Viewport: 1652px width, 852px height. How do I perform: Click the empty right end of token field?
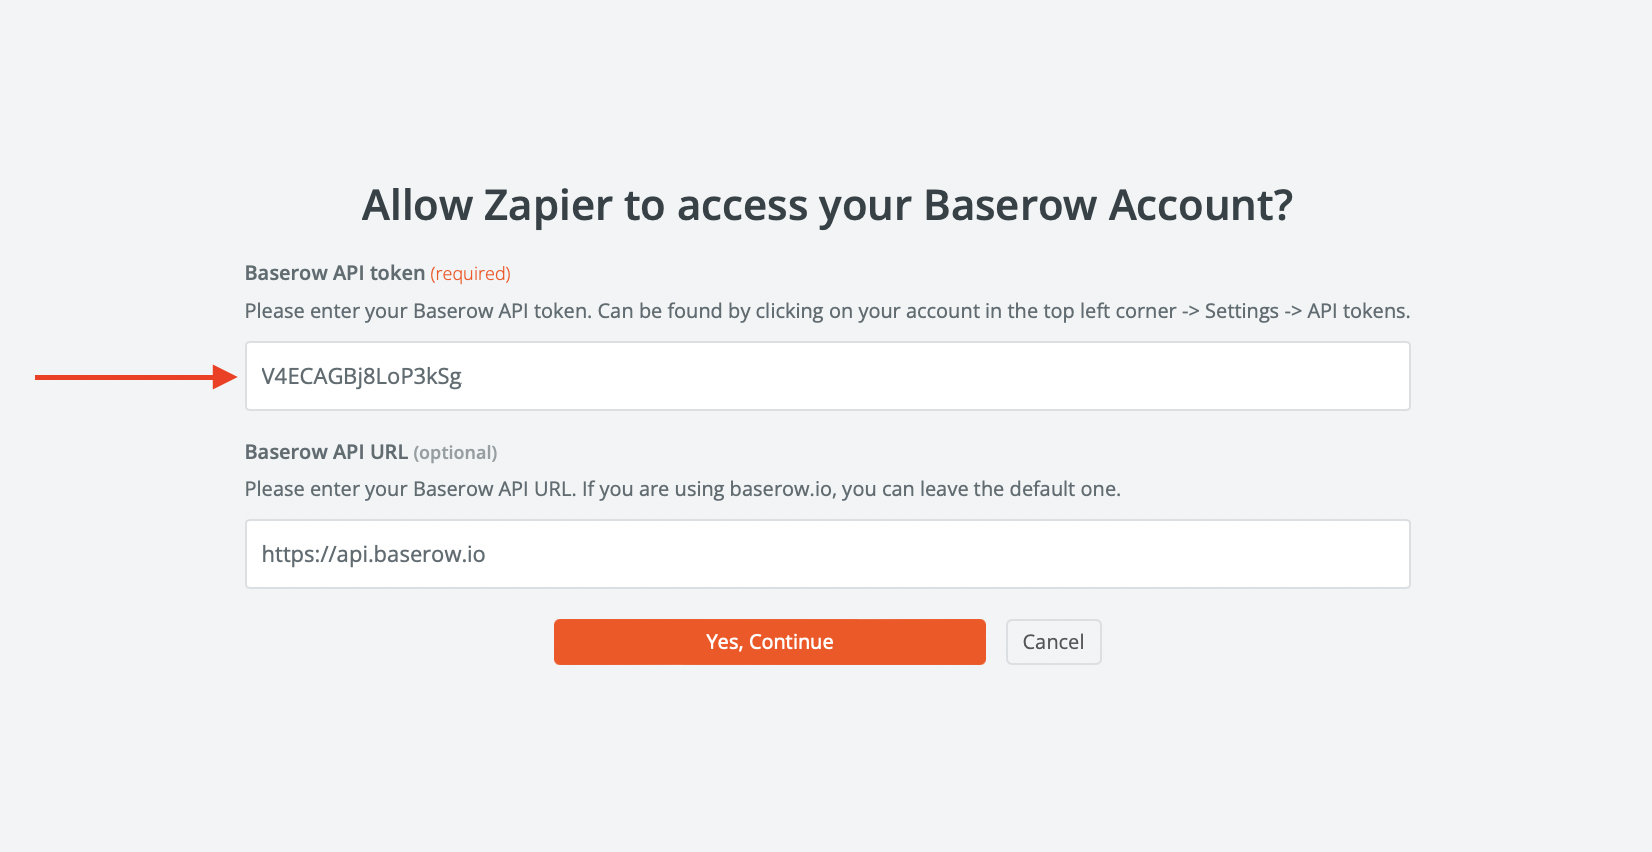point(1300,376)
